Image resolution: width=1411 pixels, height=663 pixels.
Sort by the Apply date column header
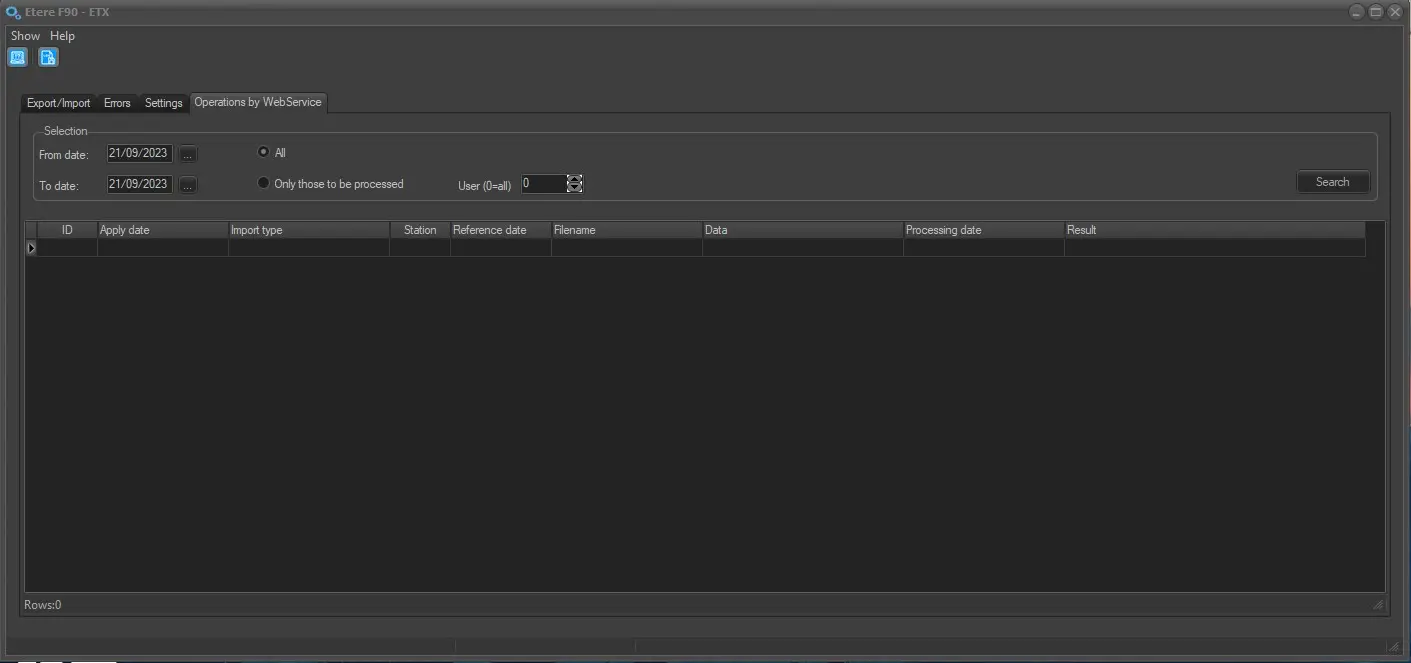click(x=162, y=230)
